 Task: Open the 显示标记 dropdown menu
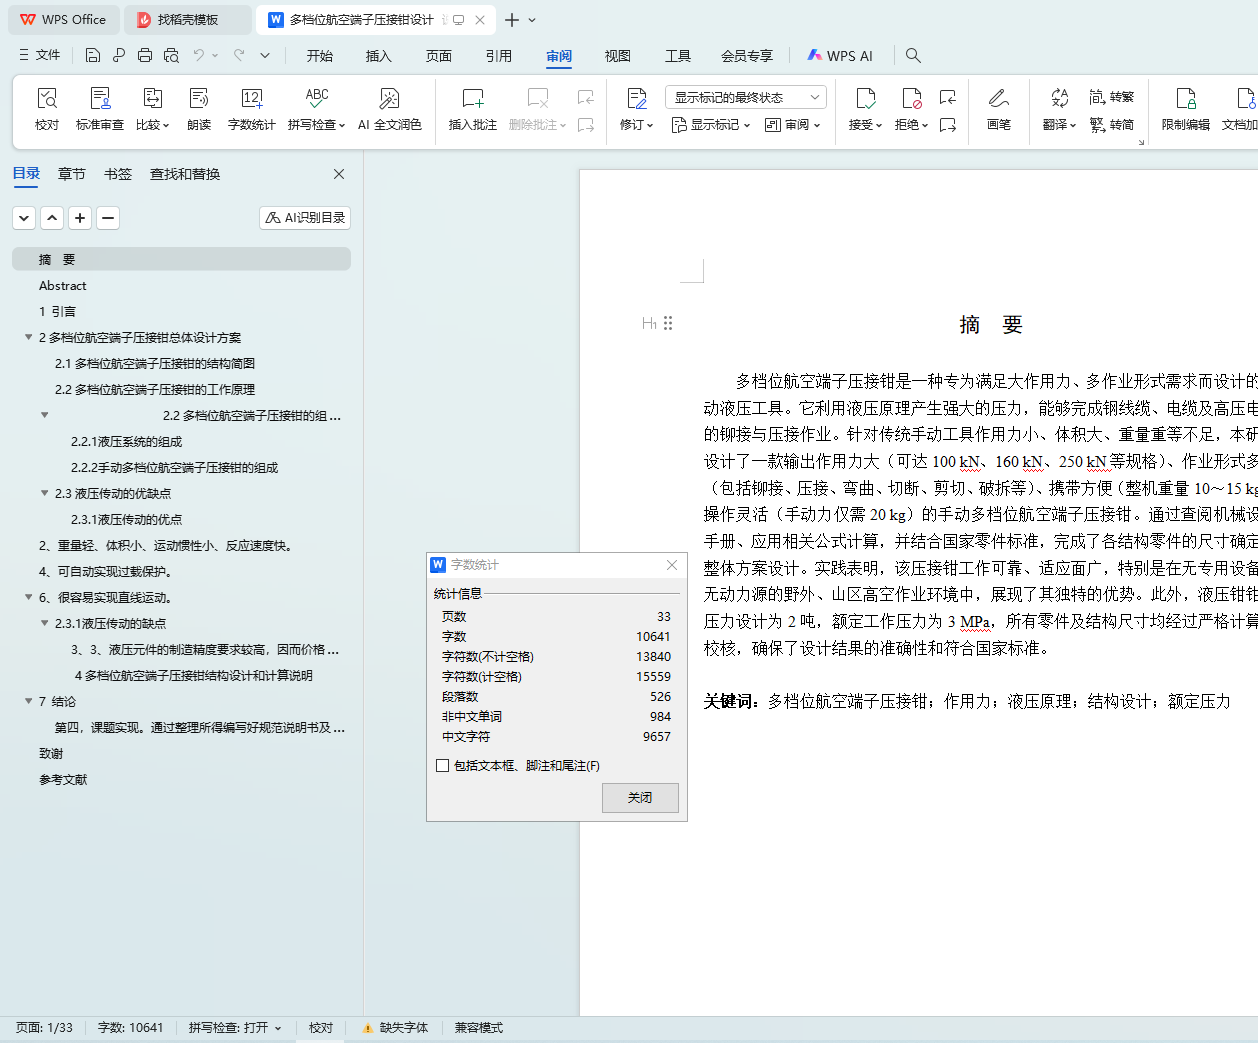710,125
